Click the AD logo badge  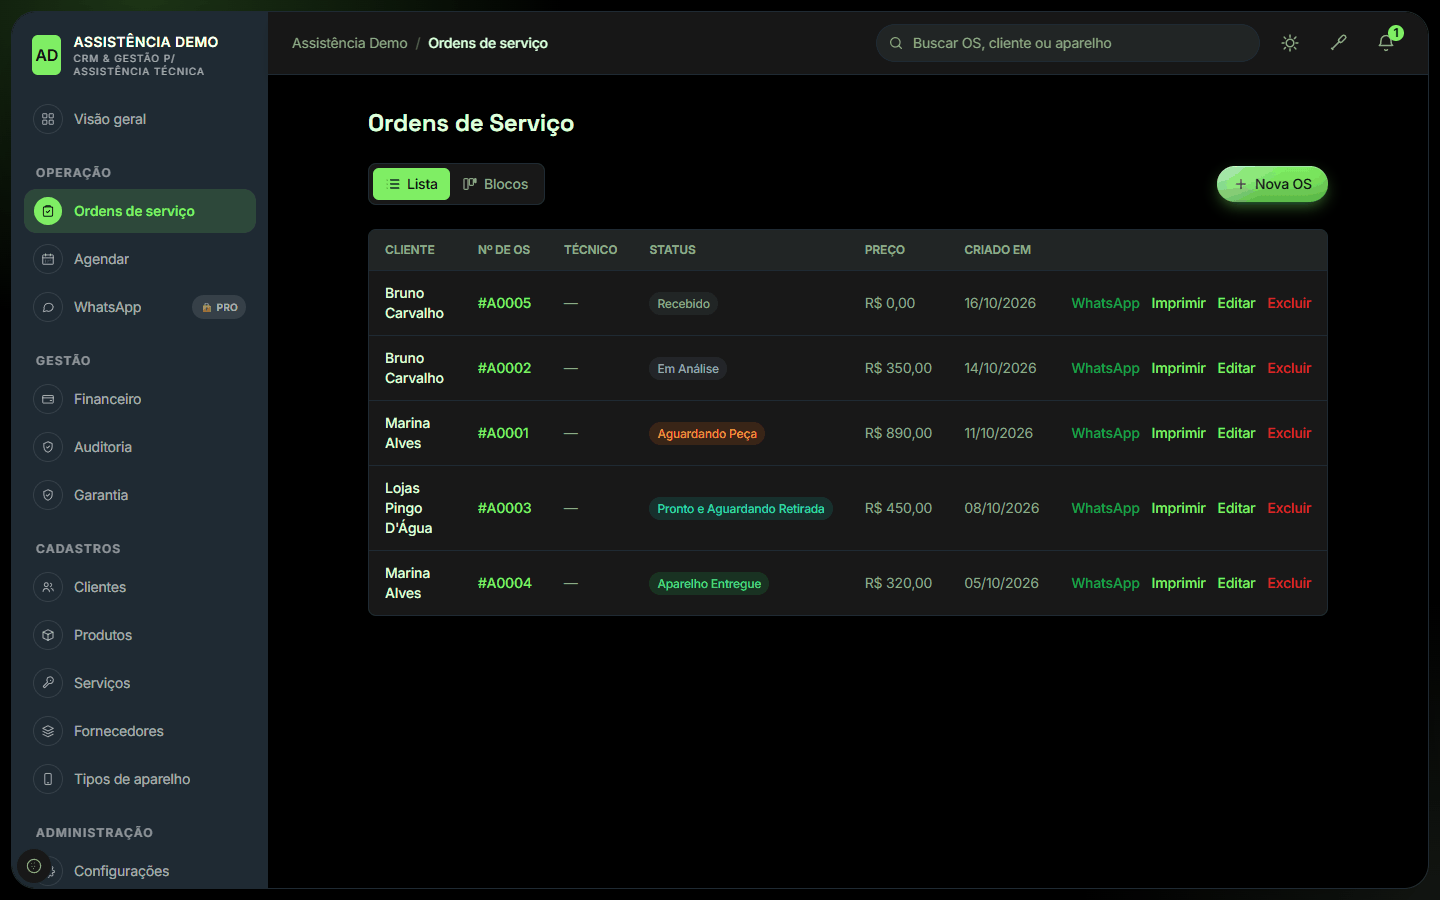point(47,56)
